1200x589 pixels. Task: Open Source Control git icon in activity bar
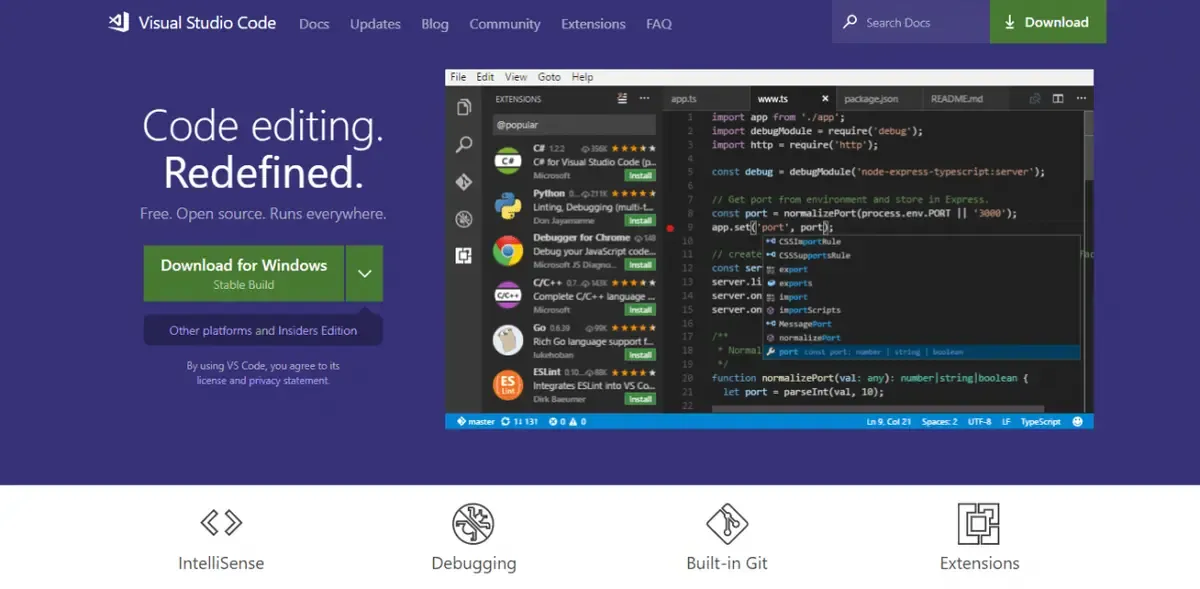tap(464, 182)
